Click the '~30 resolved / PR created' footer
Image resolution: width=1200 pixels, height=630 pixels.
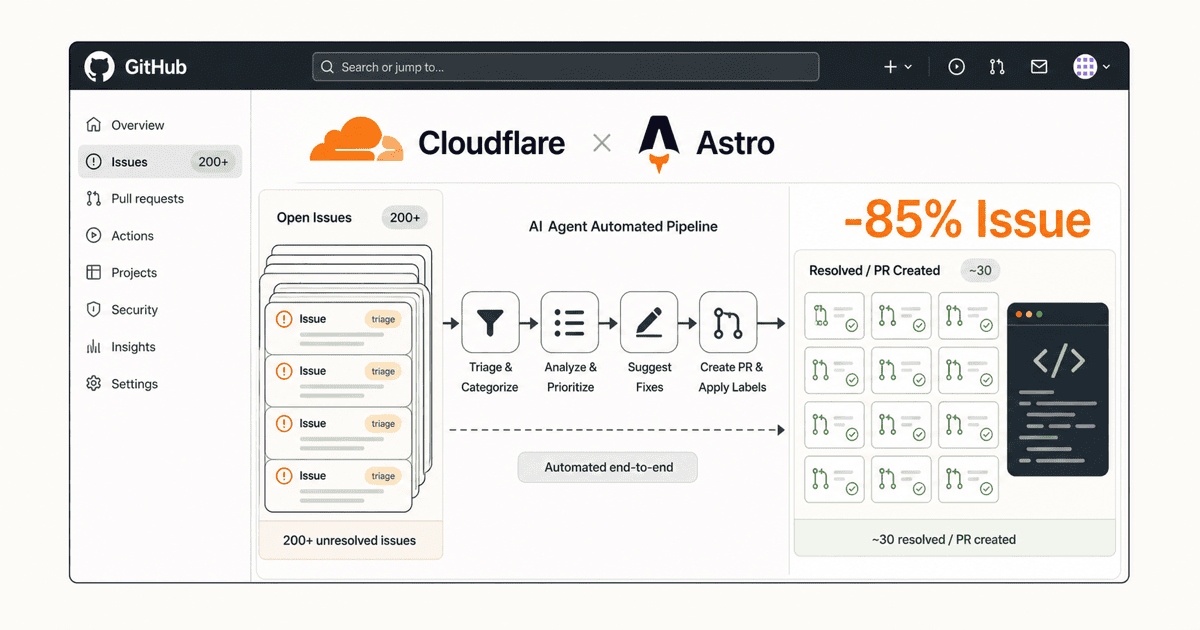(955, 539)
